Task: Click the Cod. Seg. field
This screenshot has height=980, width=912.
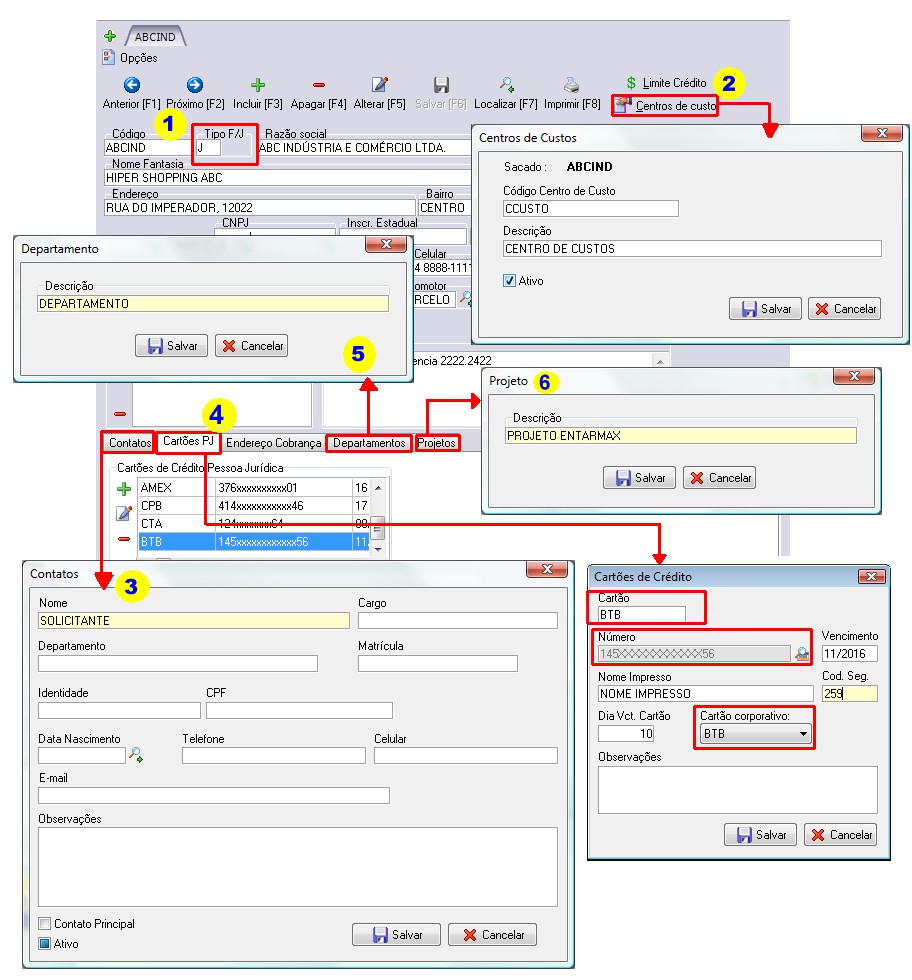Action: (849, 694)
